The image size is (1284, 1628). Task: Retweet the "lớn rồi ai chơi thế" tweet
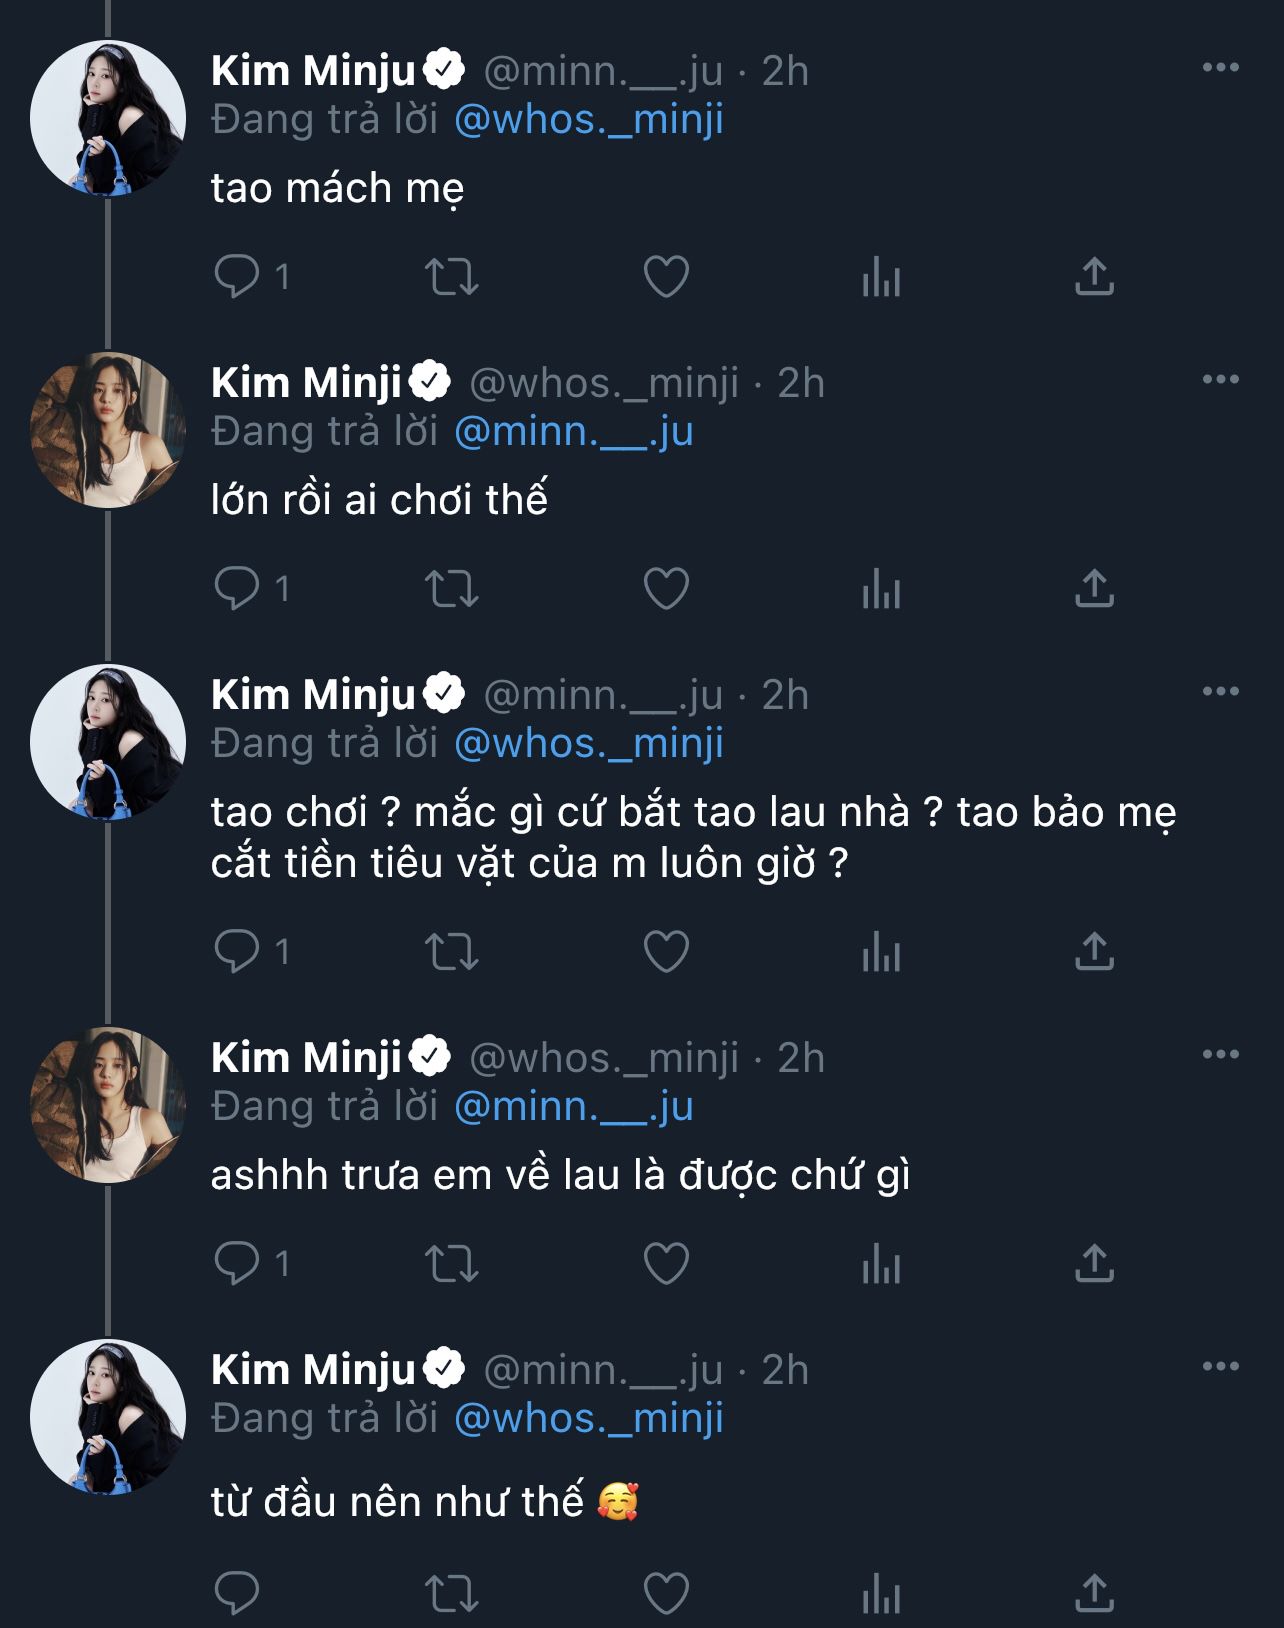click(452, 589)
